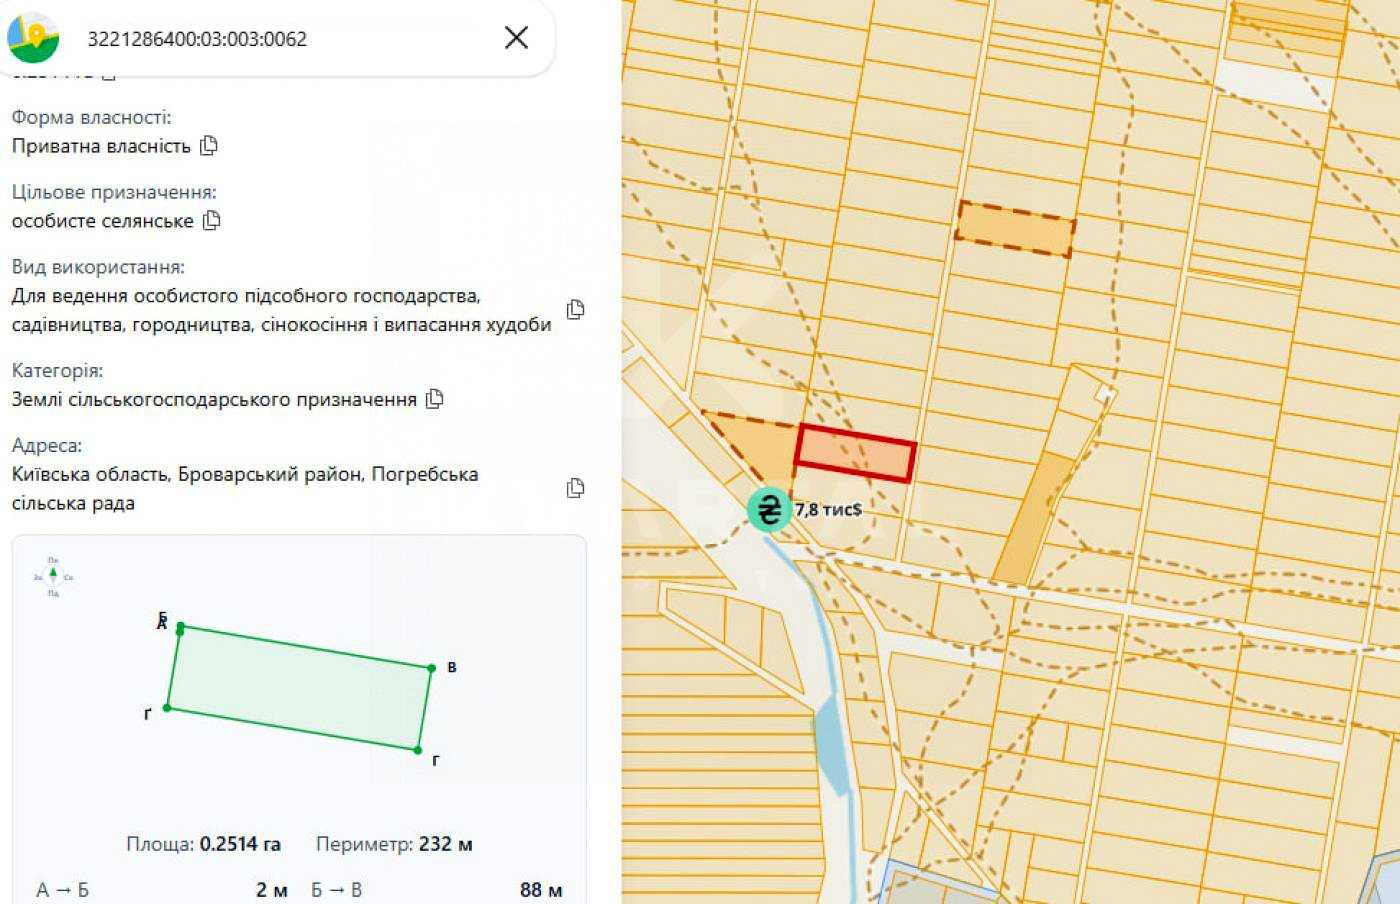Click the cadastral number 3221286400:03:003:0062
The height and width of the screenshot is (904, 1400).
click(197, 39)
